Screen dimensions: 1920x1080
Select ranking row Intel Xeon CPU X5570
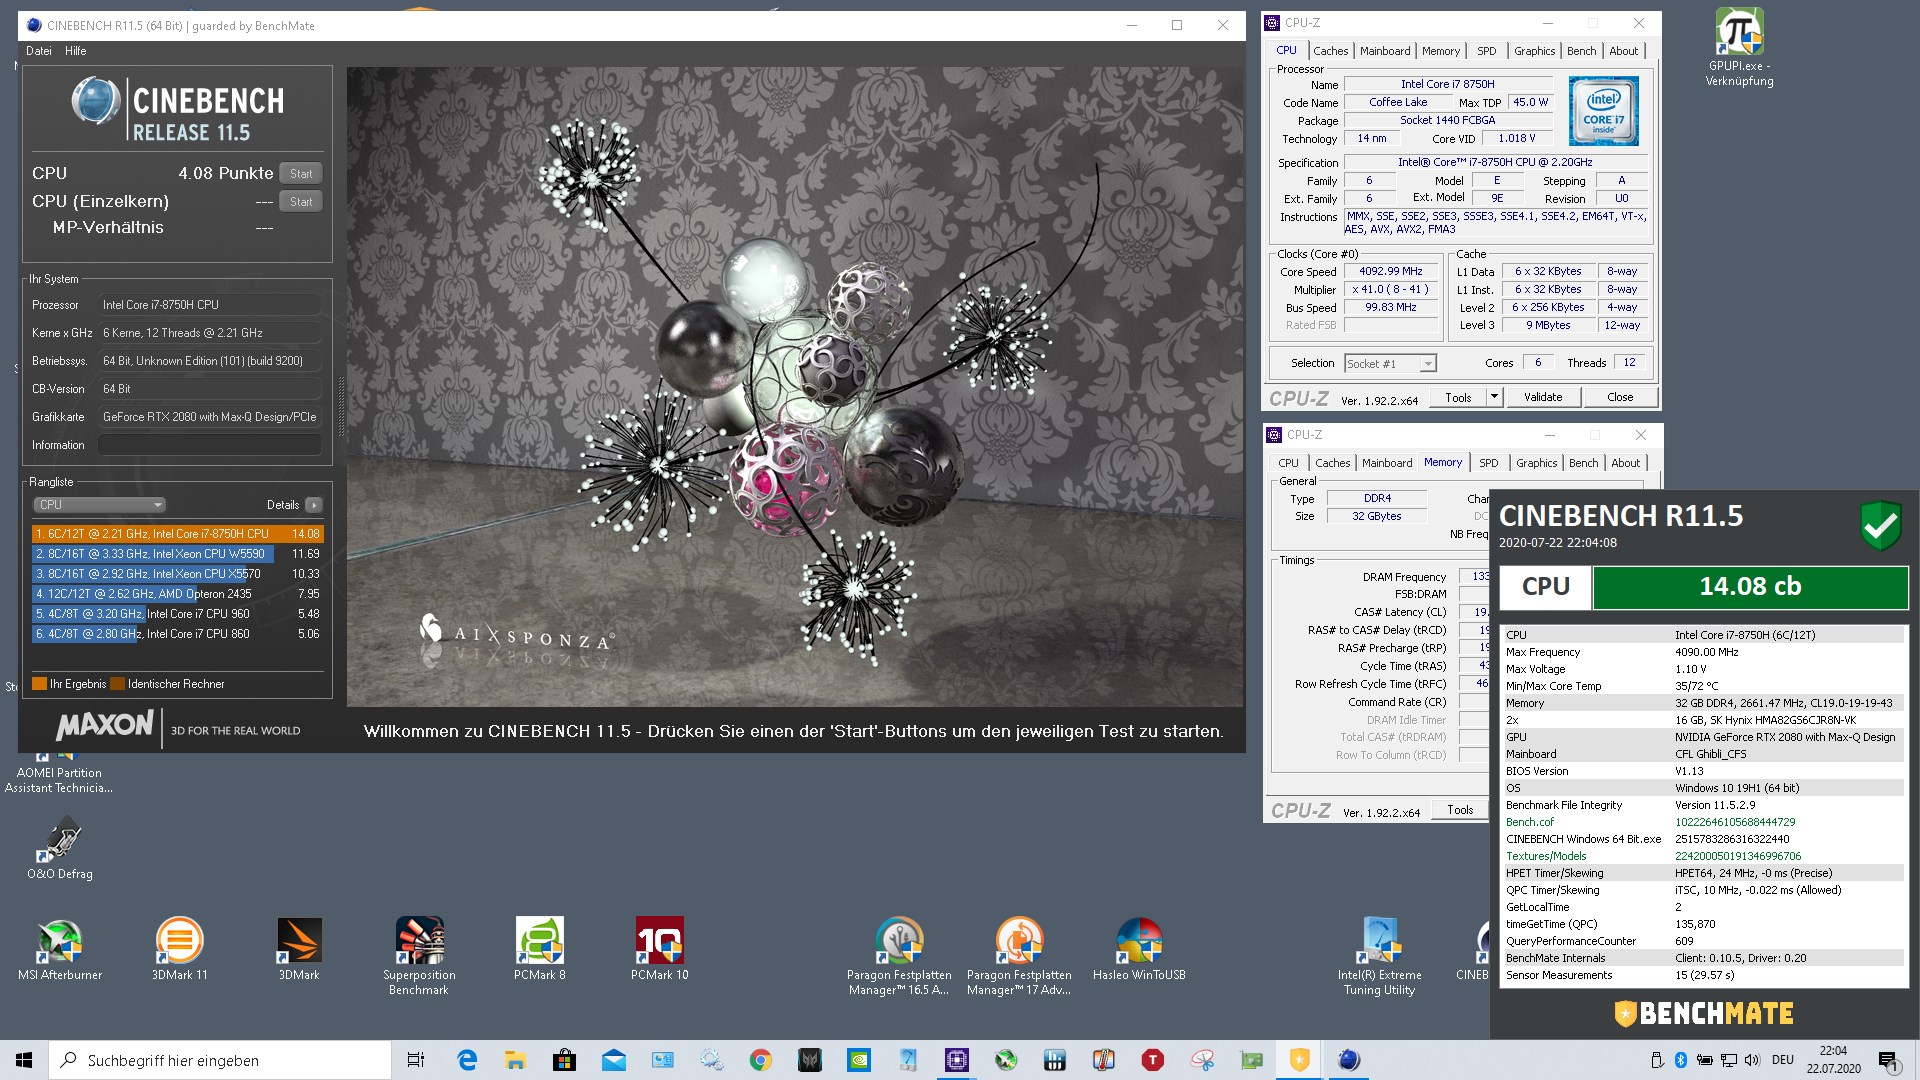point(177,574)
